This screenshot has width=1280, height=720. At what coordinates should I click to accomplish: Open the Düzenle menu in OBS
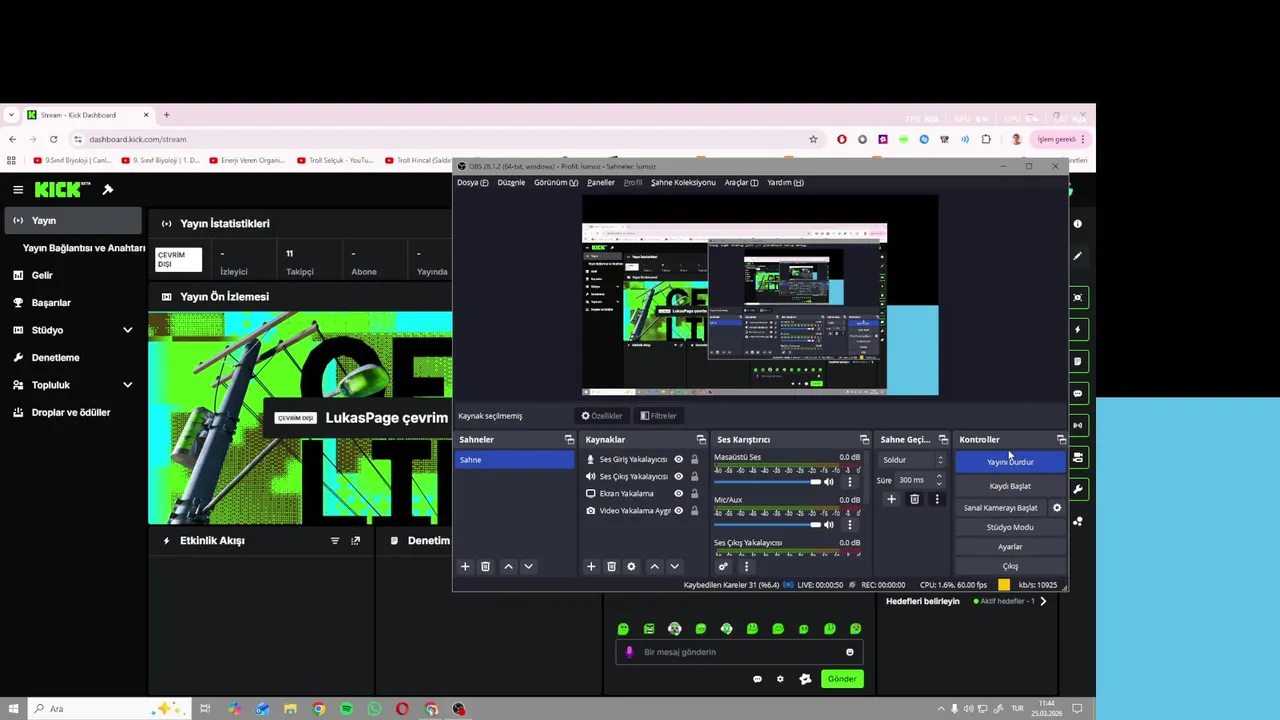click(511, 183)
